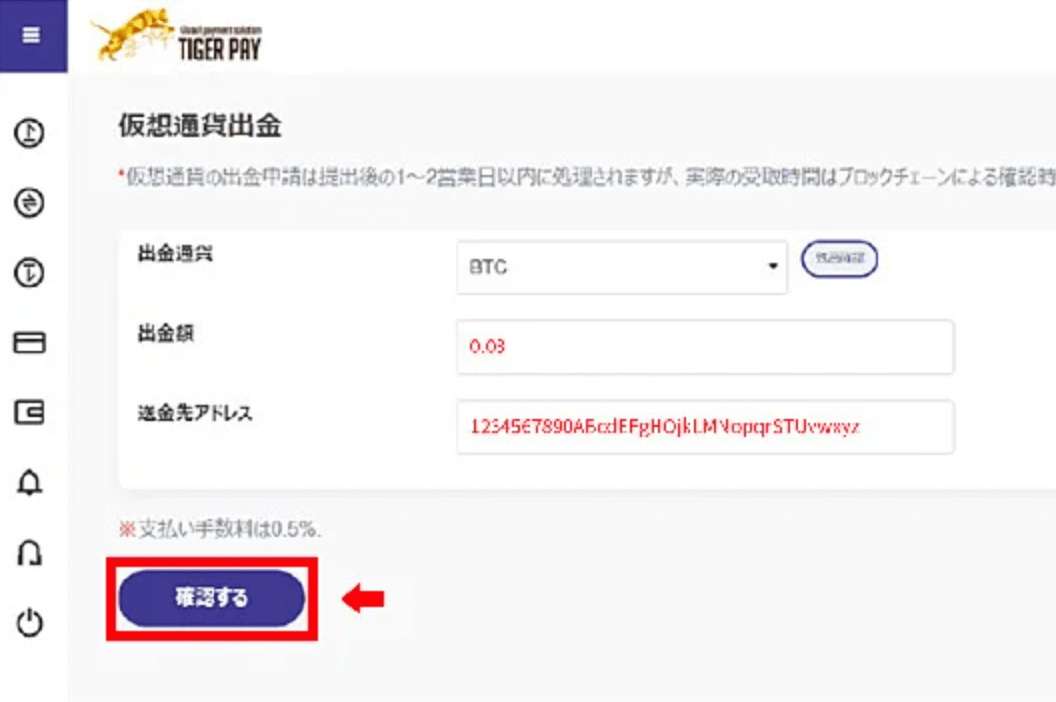Image resolution: width=1056 pixels, height=702 pixels.
Task: Click the red withdrawal processing notice text
Action: (587, 178)
